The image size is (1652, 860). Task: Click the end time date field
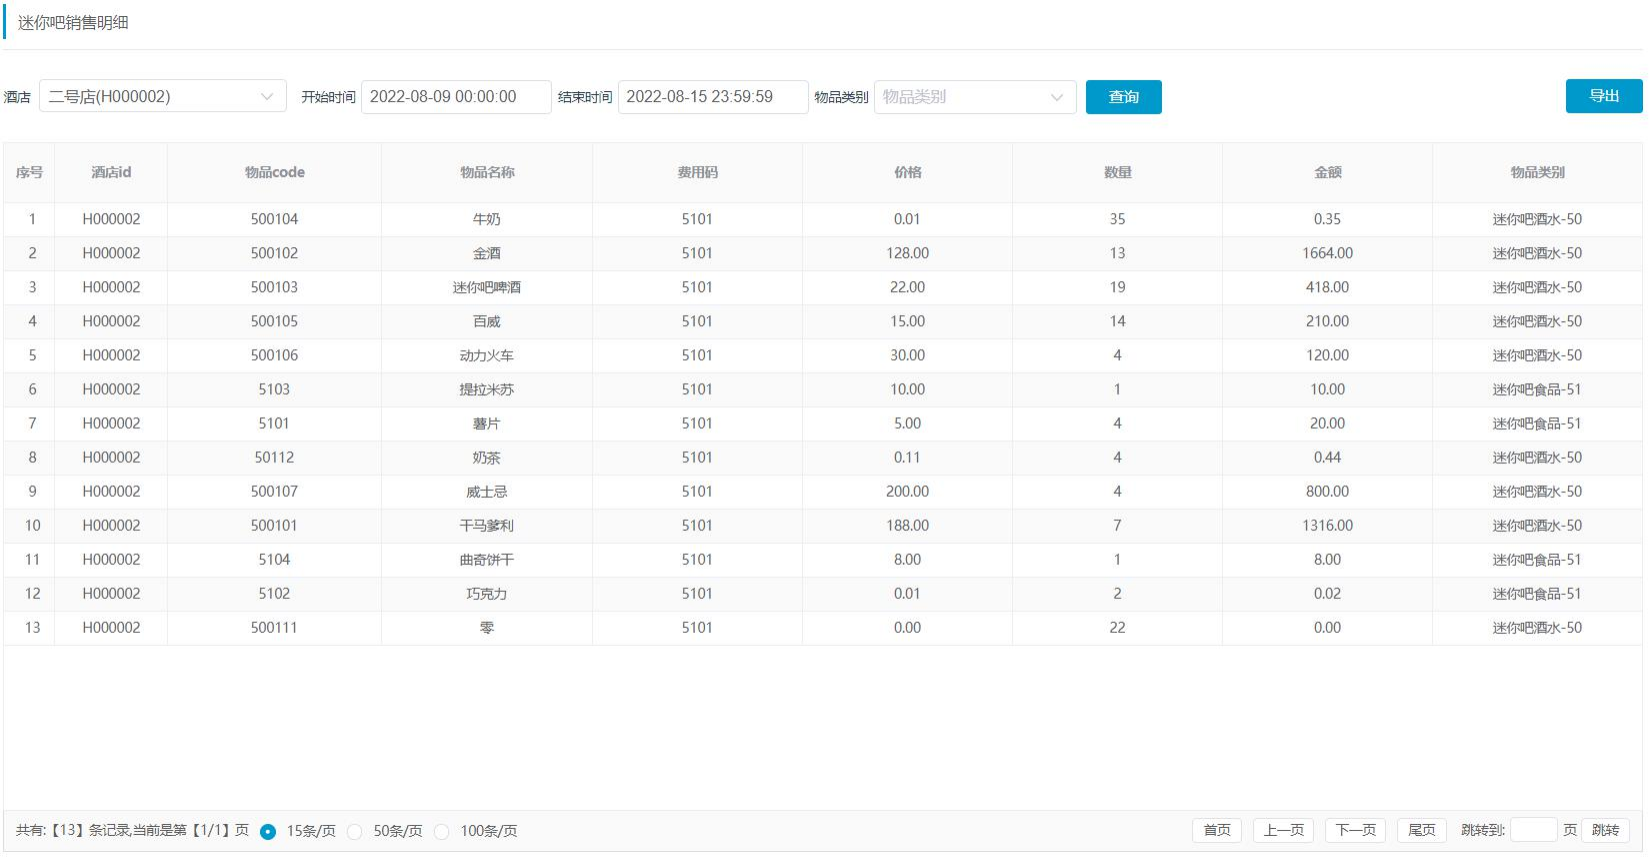(712, 97)
